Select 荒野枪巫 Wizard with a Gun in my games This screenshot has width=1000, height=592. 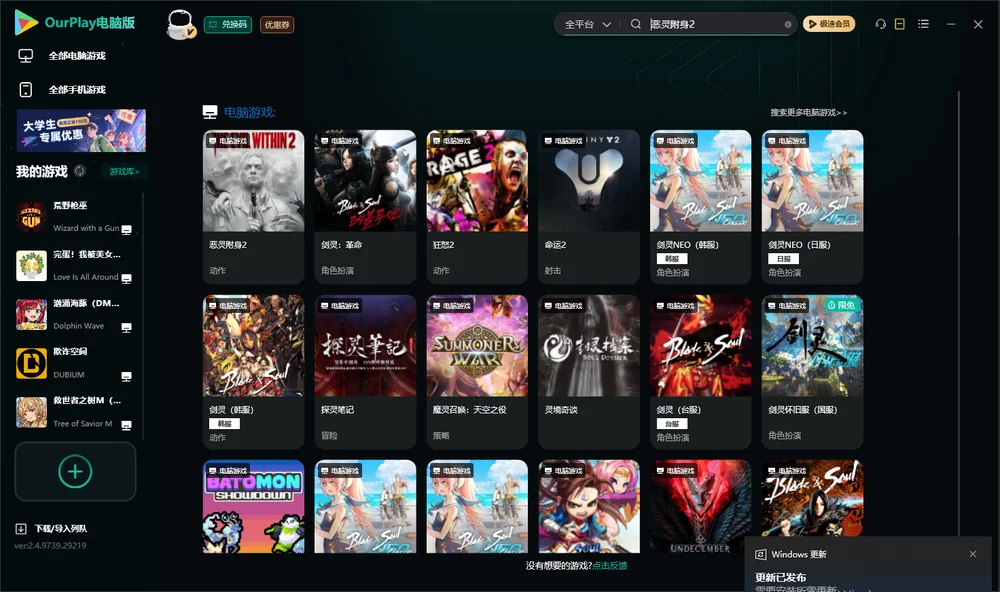pyautogui.click(x=75, y=217)
